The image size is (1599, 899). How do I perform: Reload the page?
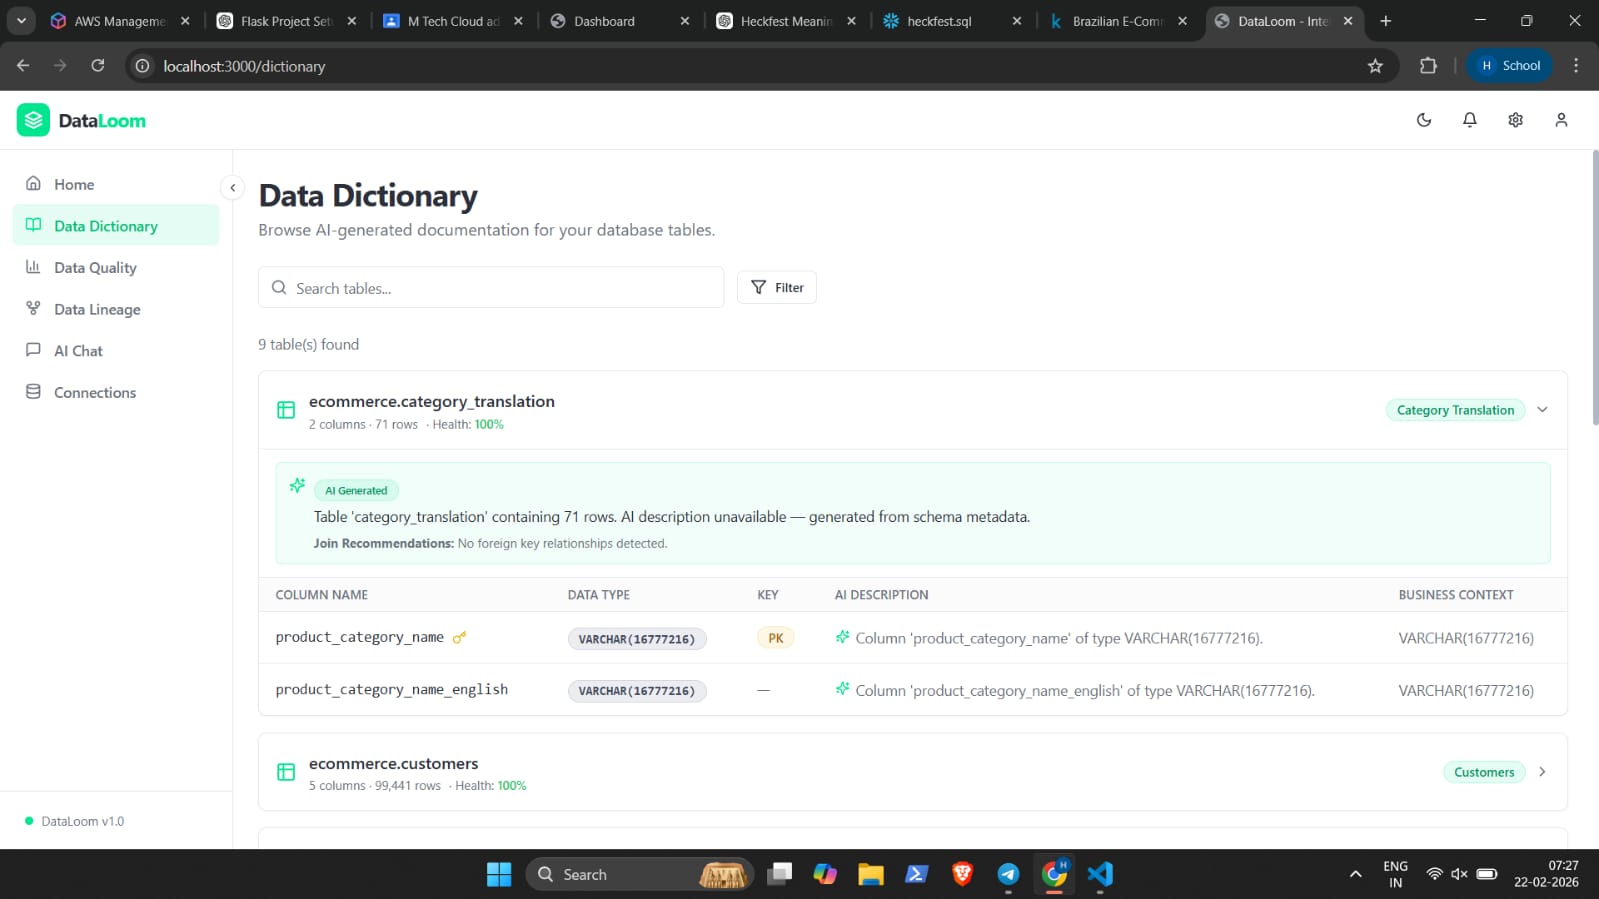pos(98,66)
